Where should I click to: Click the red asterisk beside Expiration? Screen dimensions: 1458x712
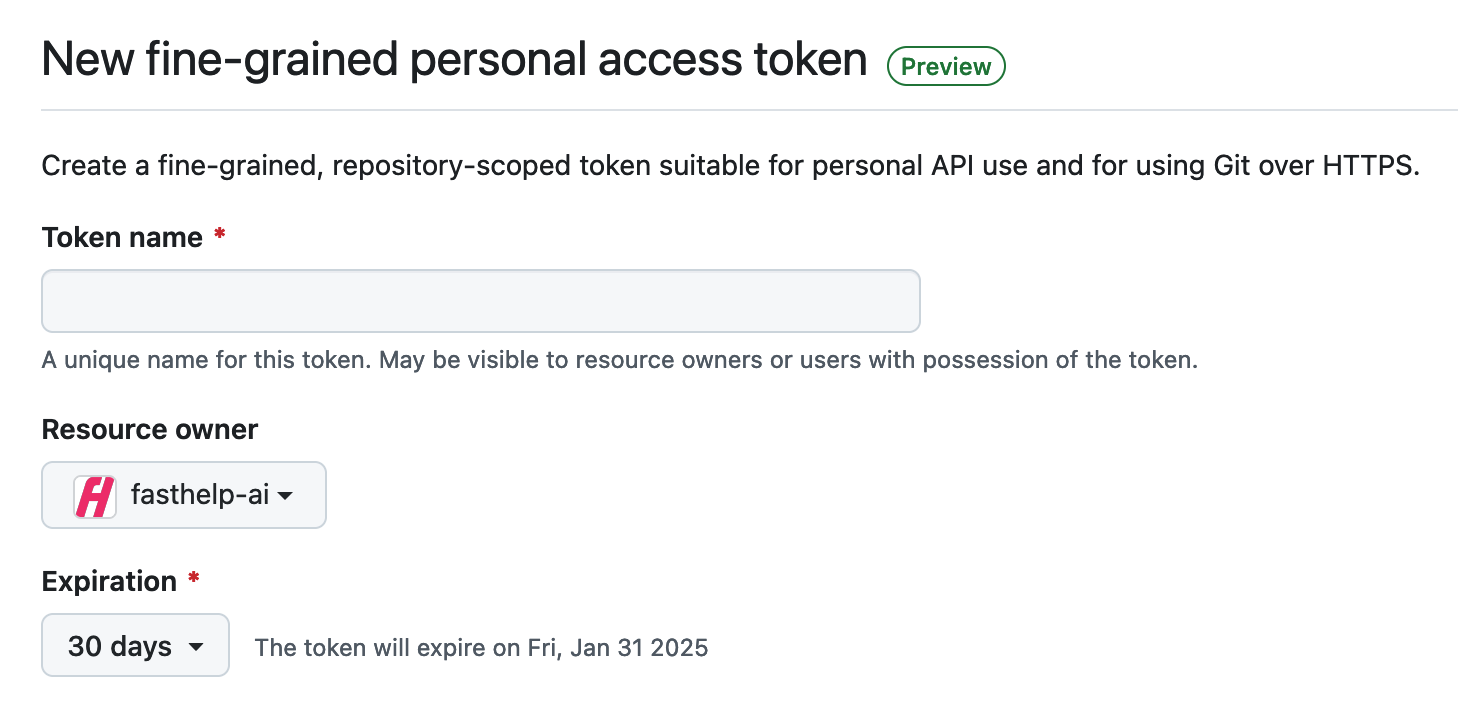click(194, 580)
